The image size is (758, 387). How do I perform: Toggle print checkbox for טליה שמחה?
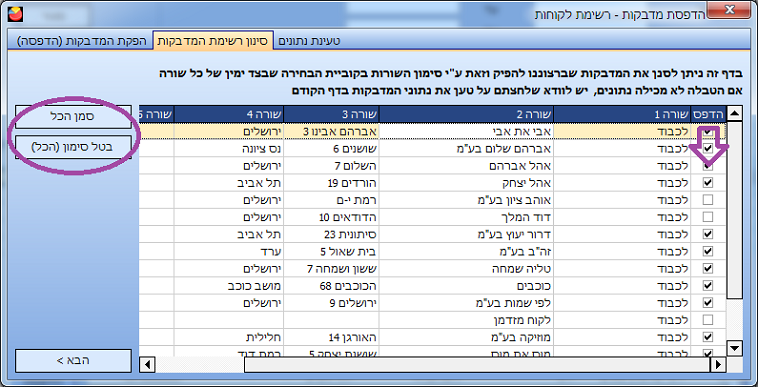tap(708, 269)
